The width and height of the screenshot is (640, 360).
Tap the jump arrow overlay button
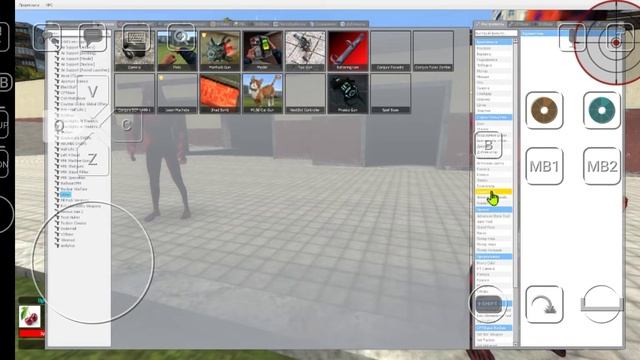click(x=544, y=304)
